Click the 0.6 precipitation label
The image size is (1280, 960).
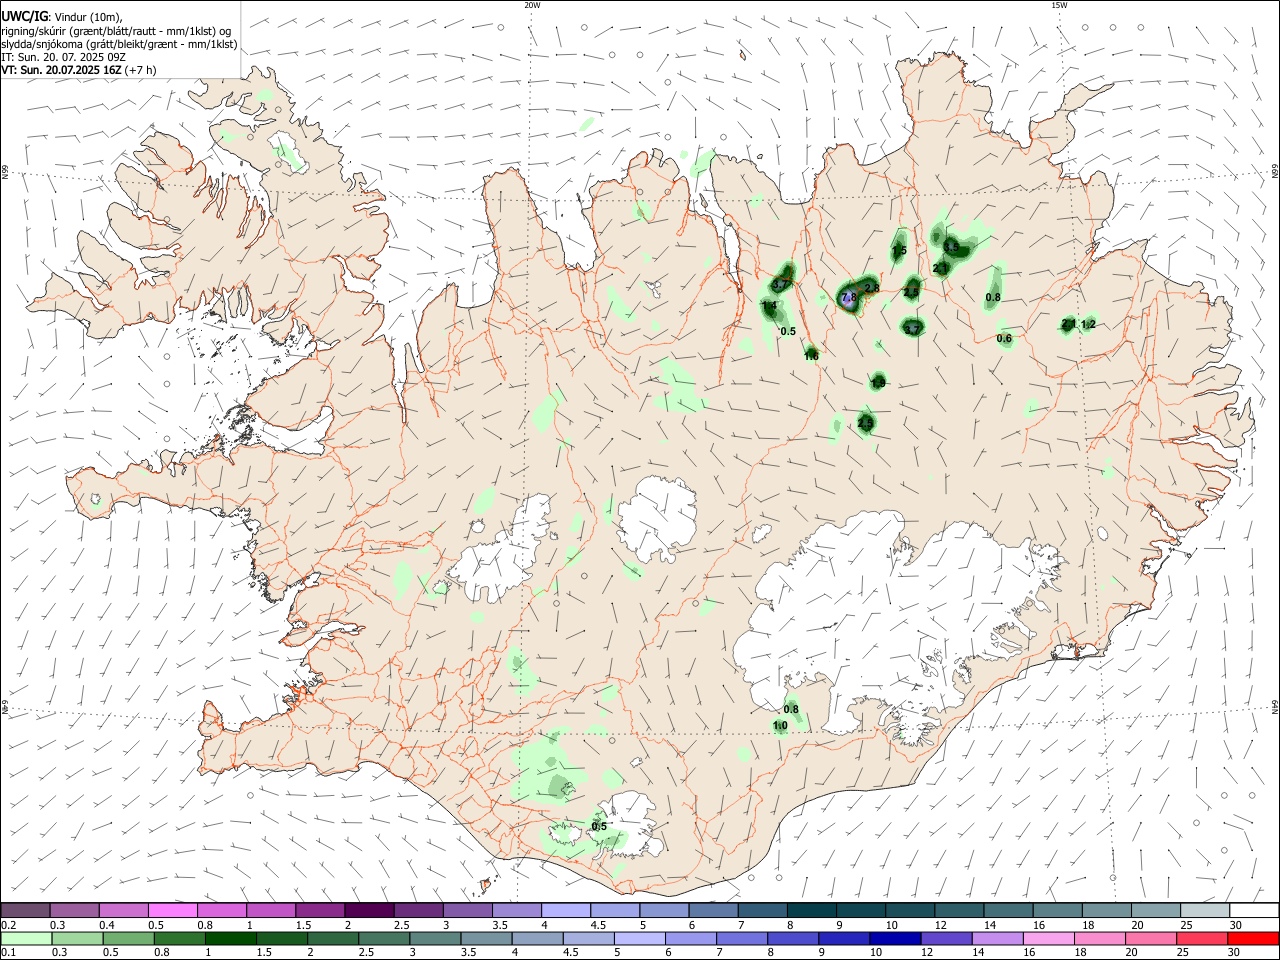click(x=1004, y=339)
